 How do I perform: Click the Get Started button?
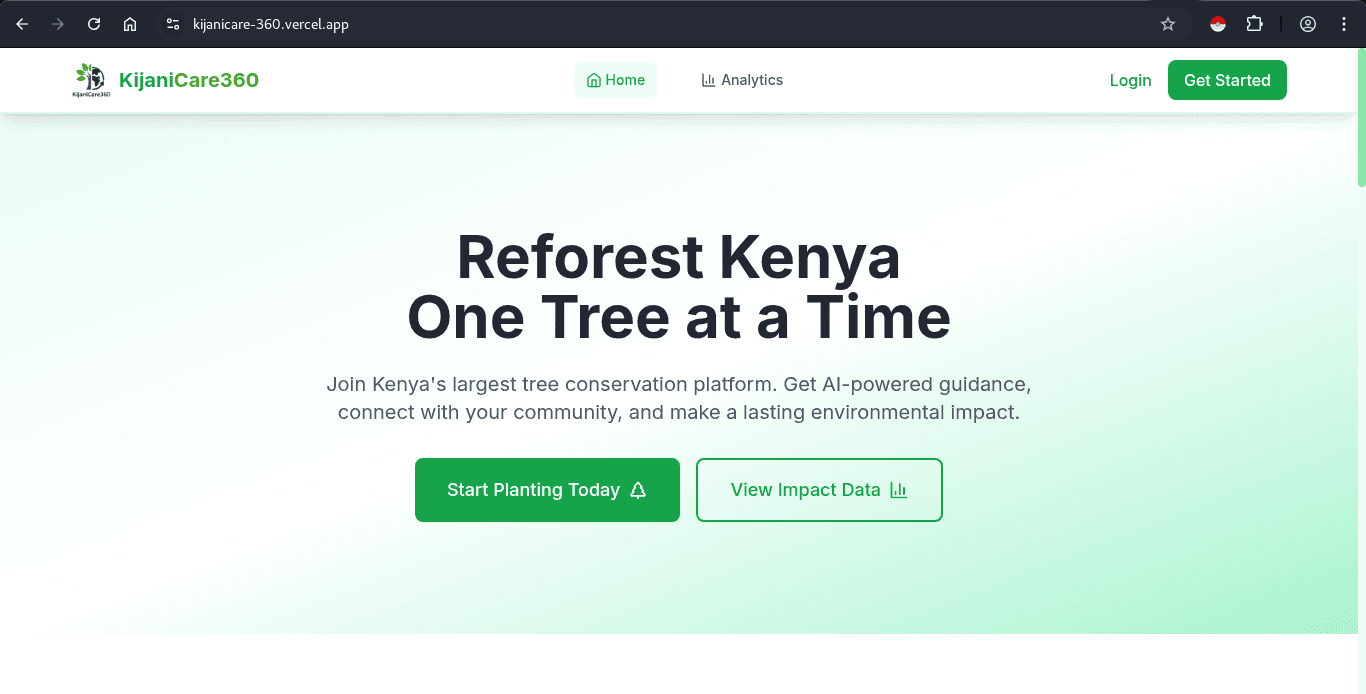[x=1227, y=80]
